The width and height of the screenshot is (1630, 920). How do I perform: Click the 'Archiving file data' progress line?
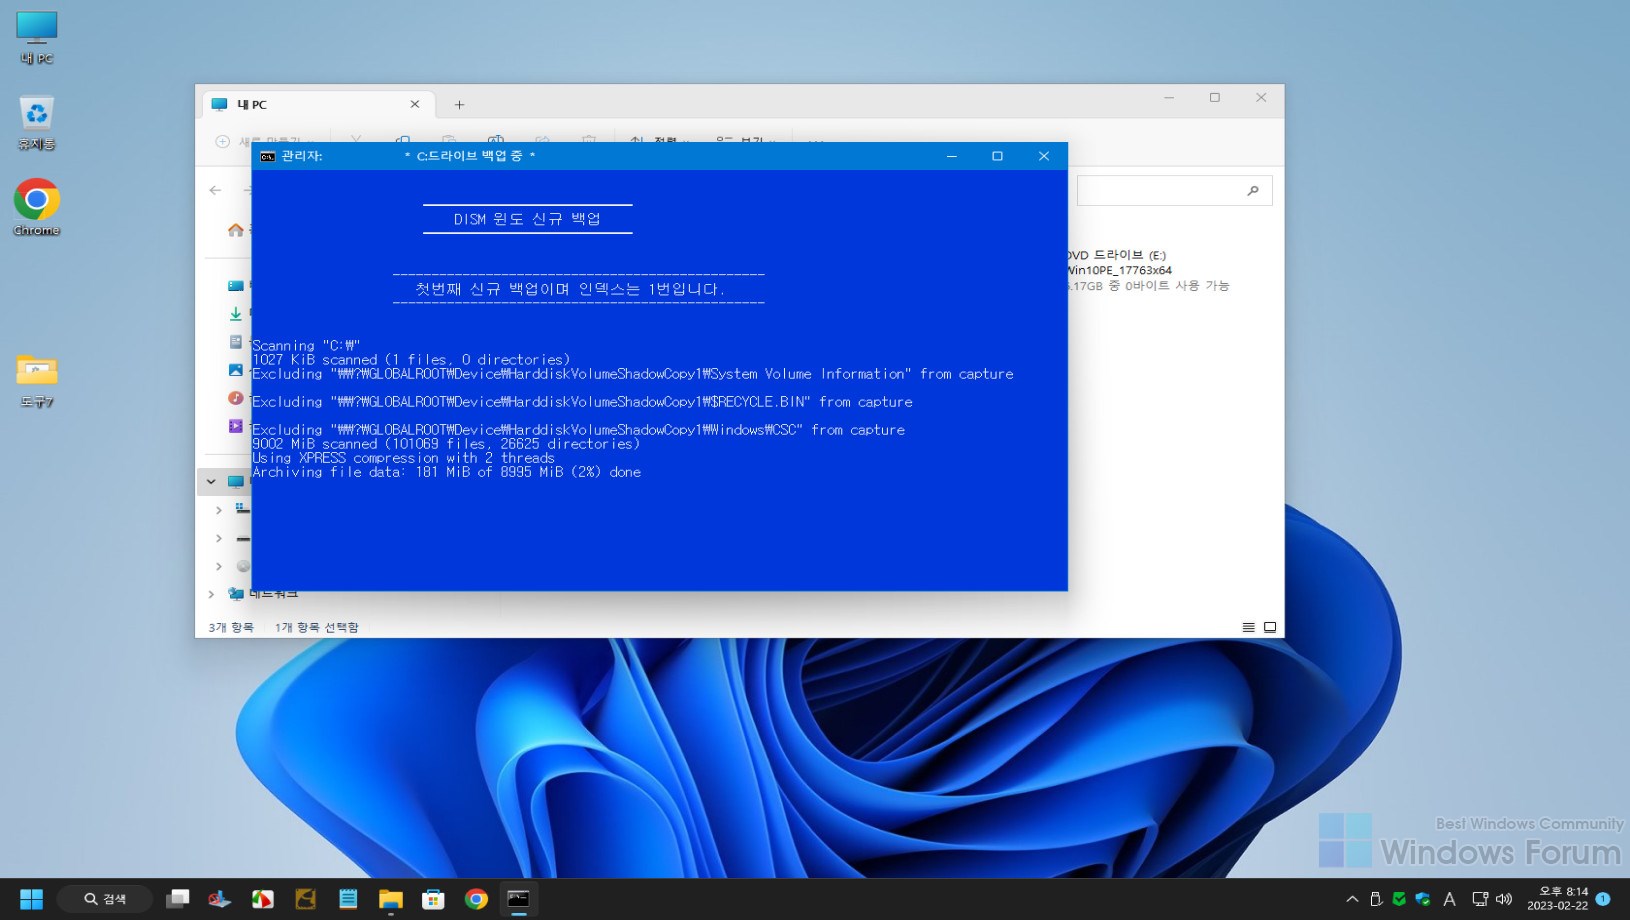[x=446, y=472]
